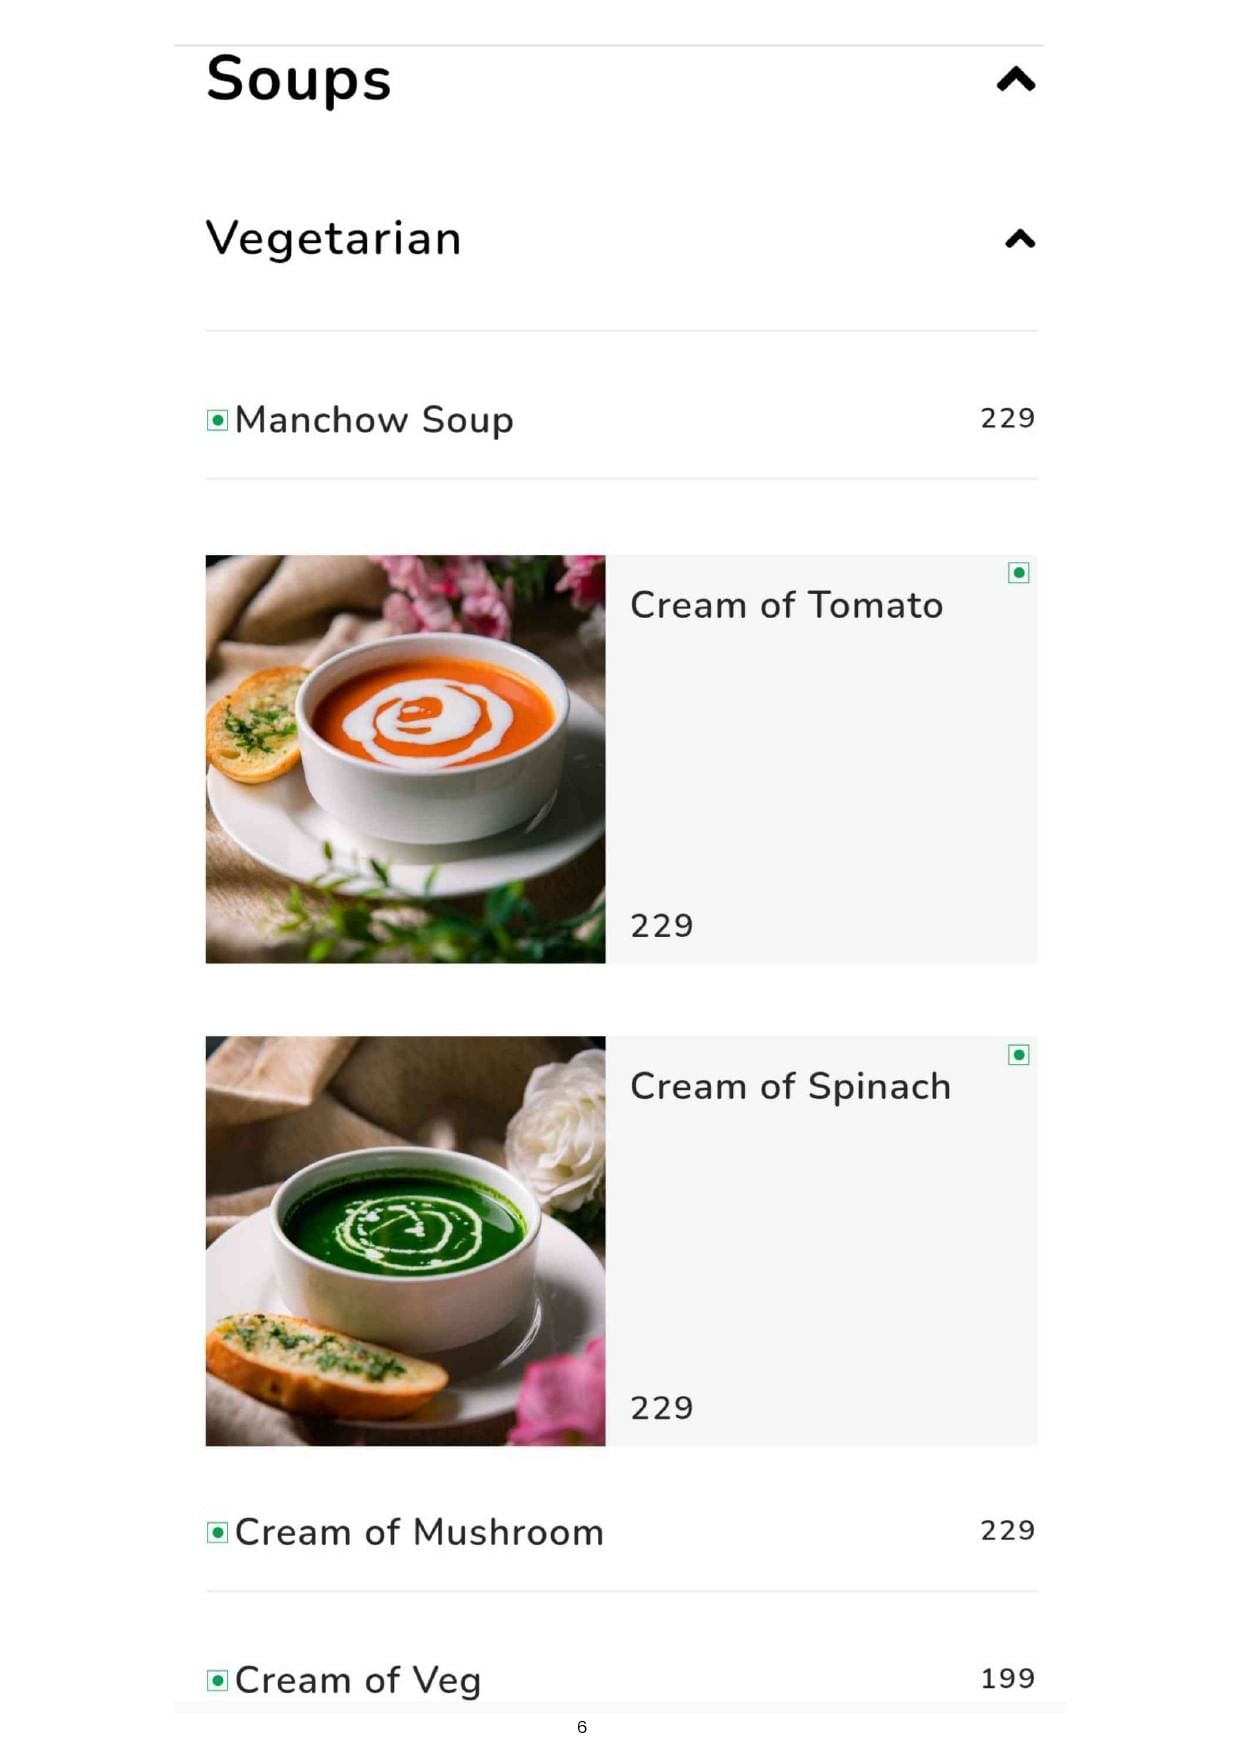Image resolution: width=1241 pixels, height=1754 pixels.
Task: Select the Cream of Veg item
Action: 358,1680
